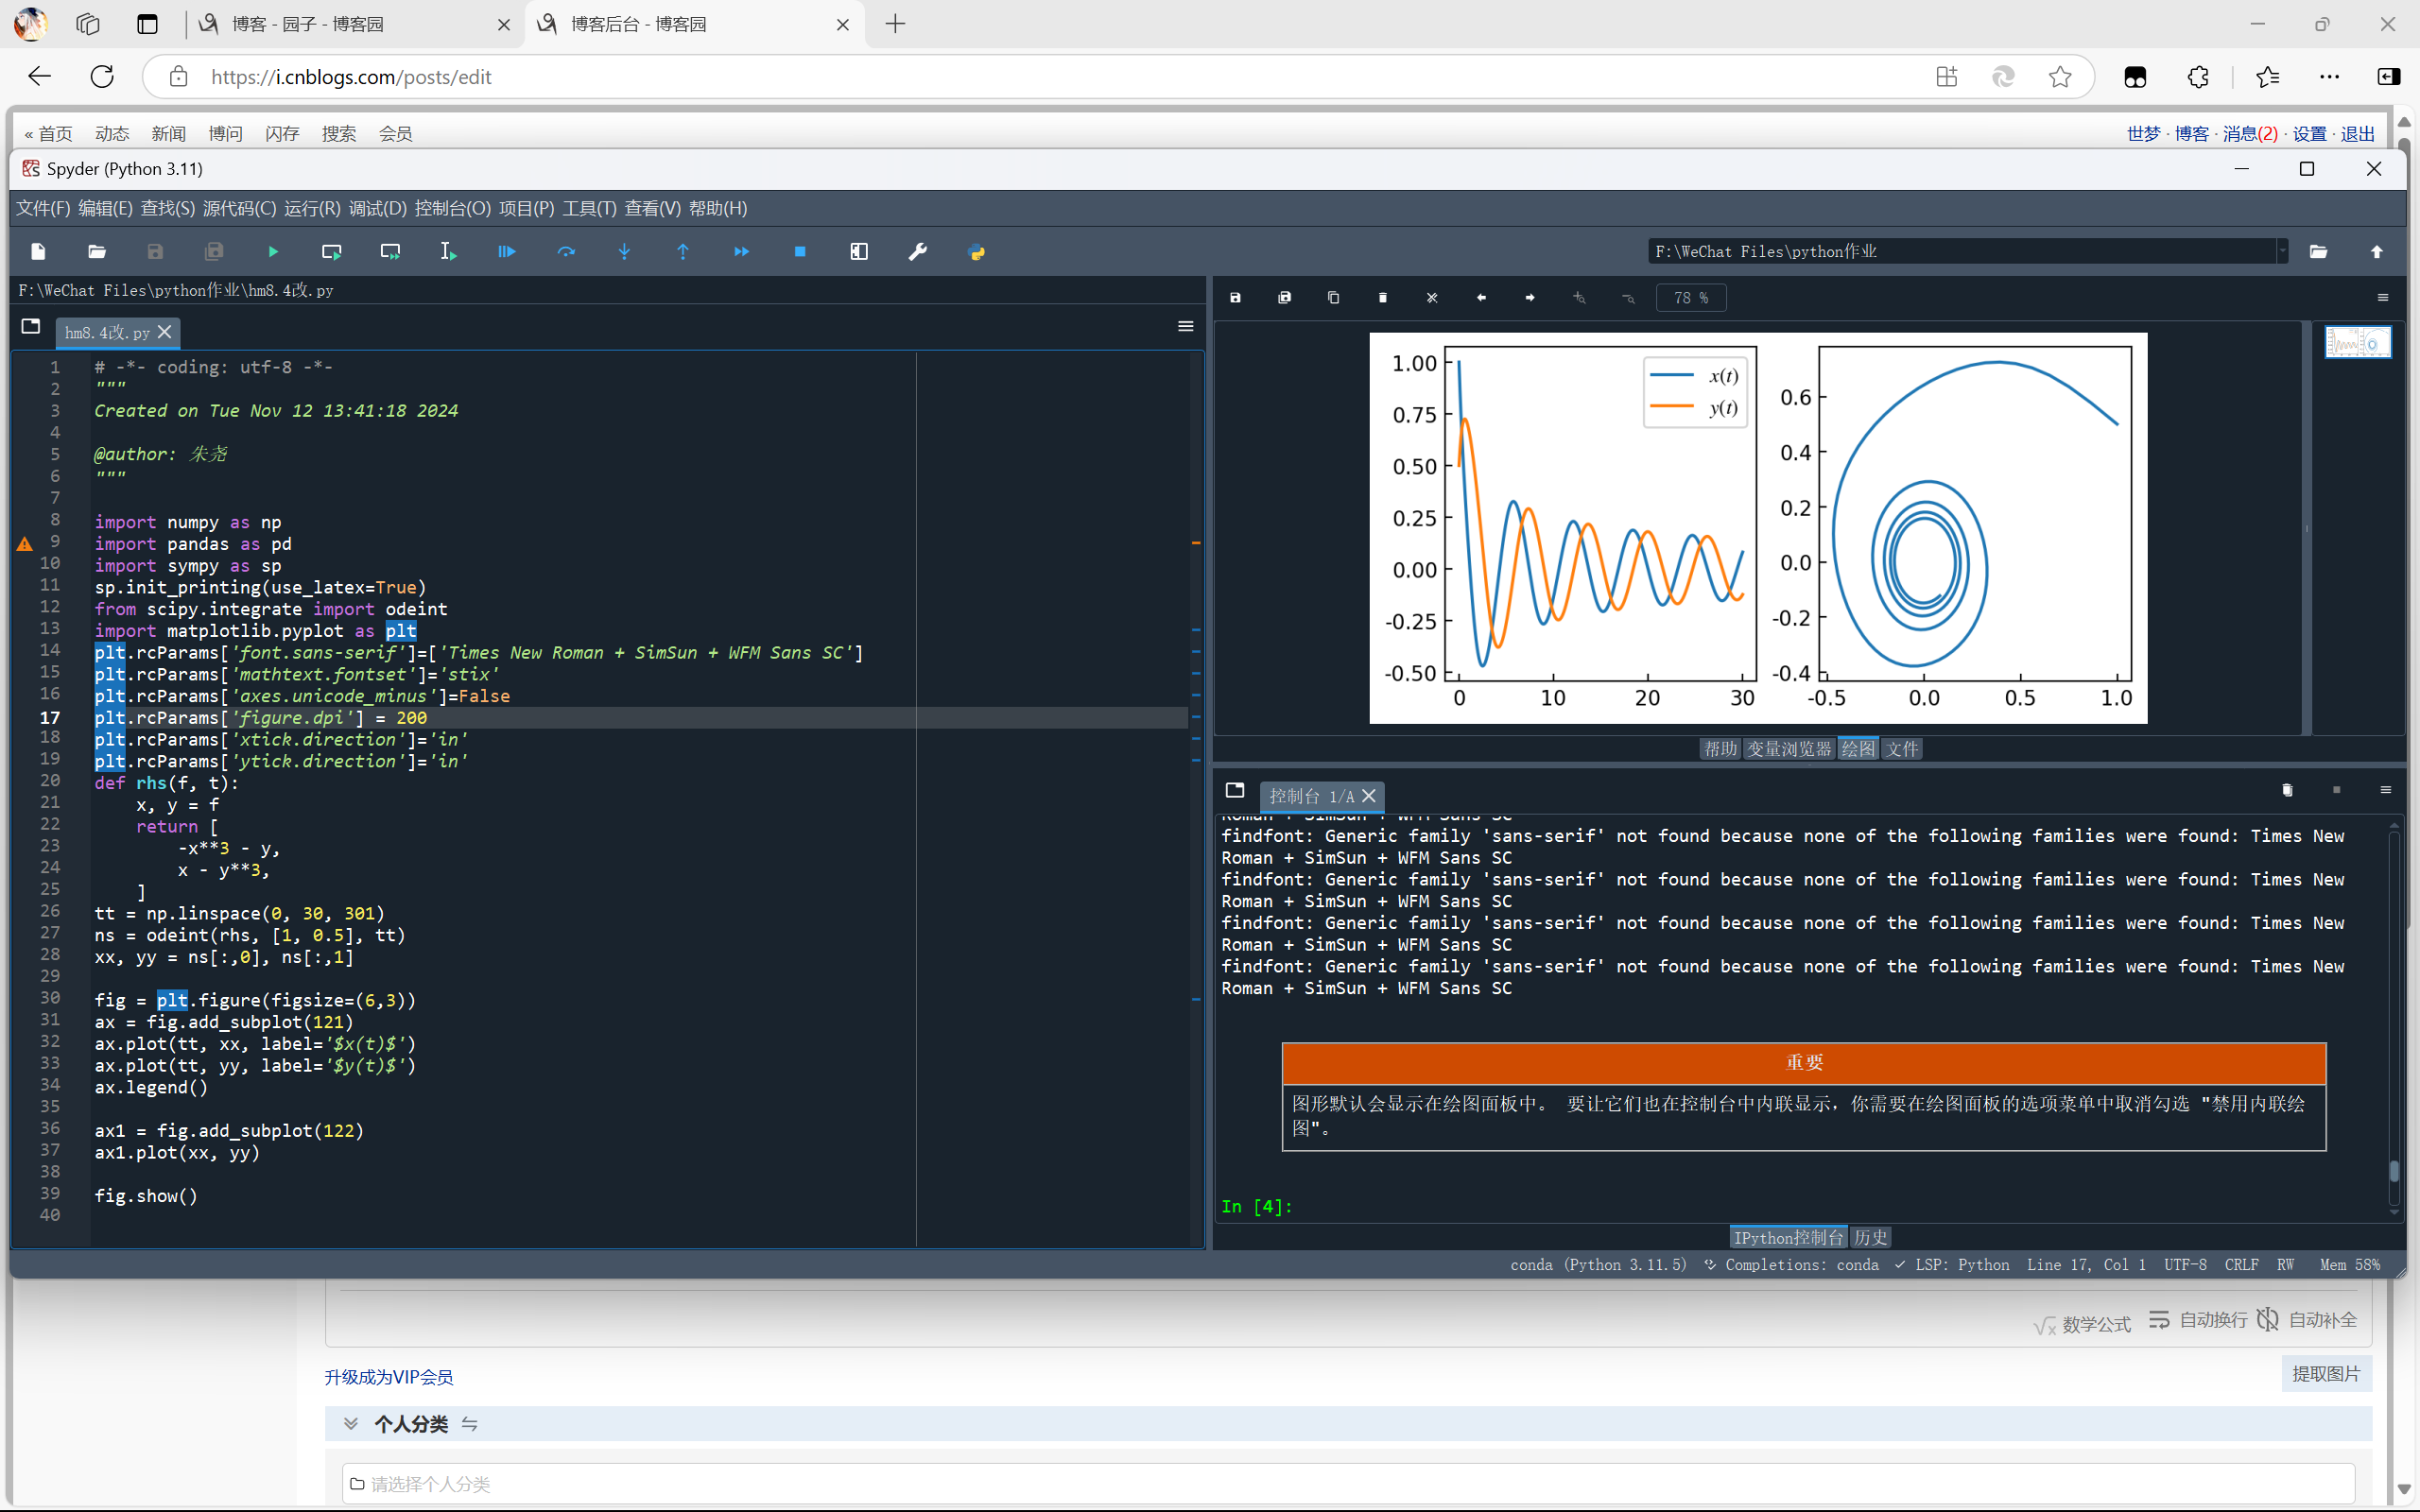The height and width of the screenshot is (1512, 2420).
Task: Click the 提取图片 button
Action: click(2326, 1374)
